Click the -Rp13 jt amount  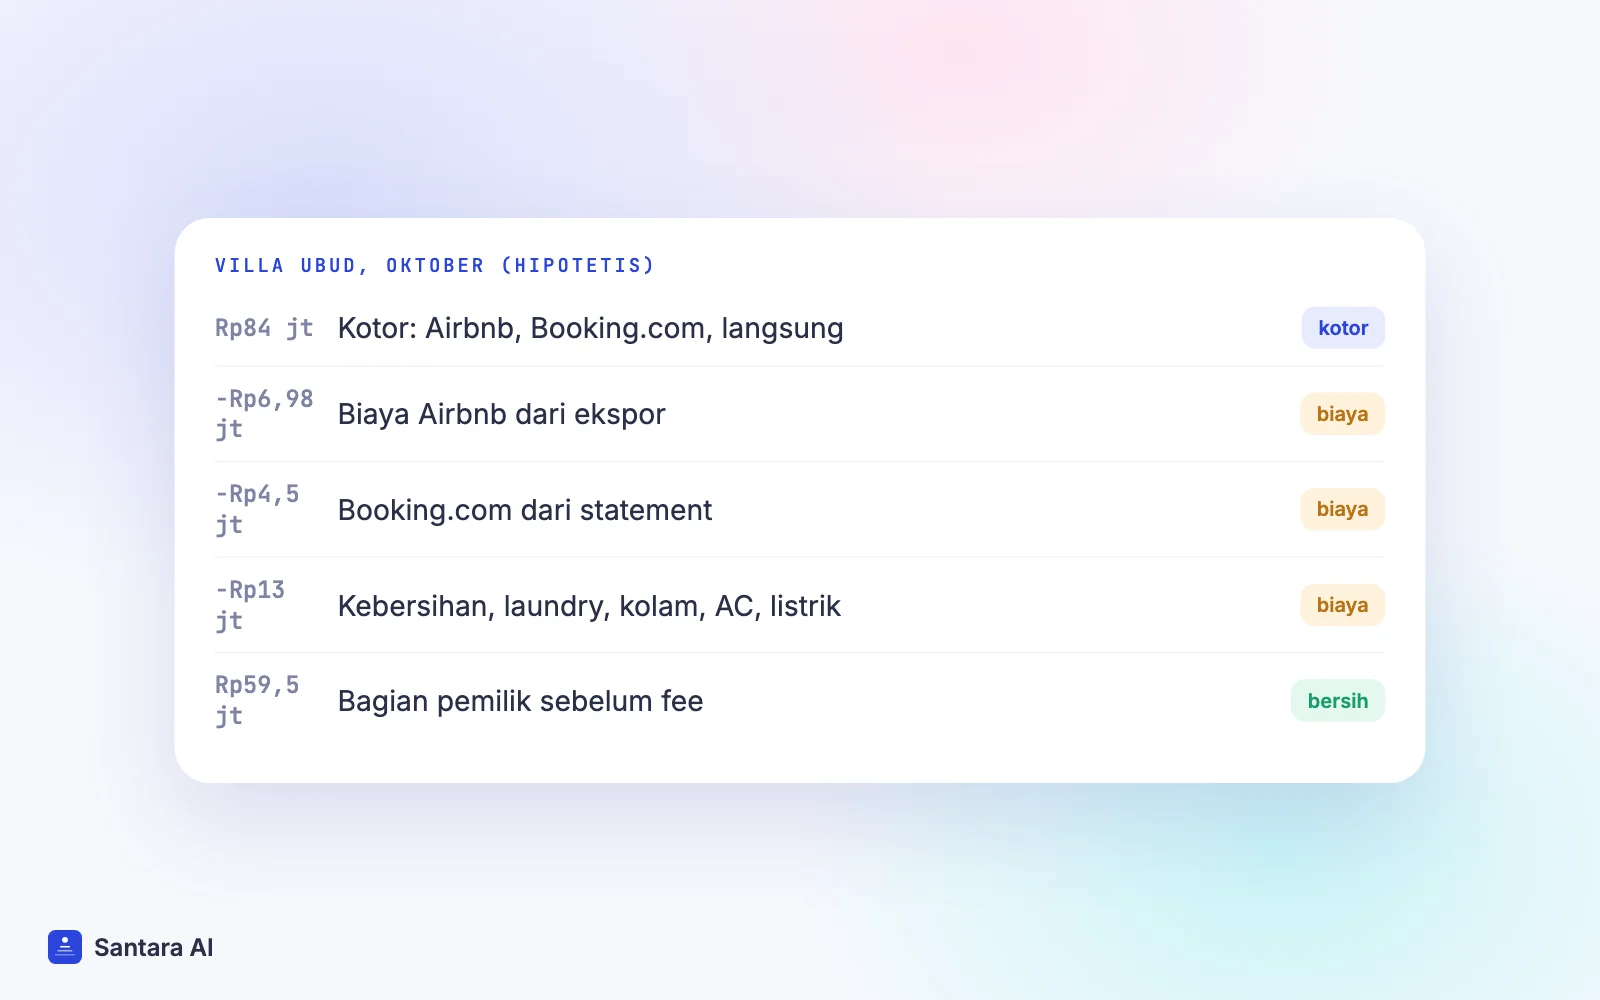(x=250, y=605)
